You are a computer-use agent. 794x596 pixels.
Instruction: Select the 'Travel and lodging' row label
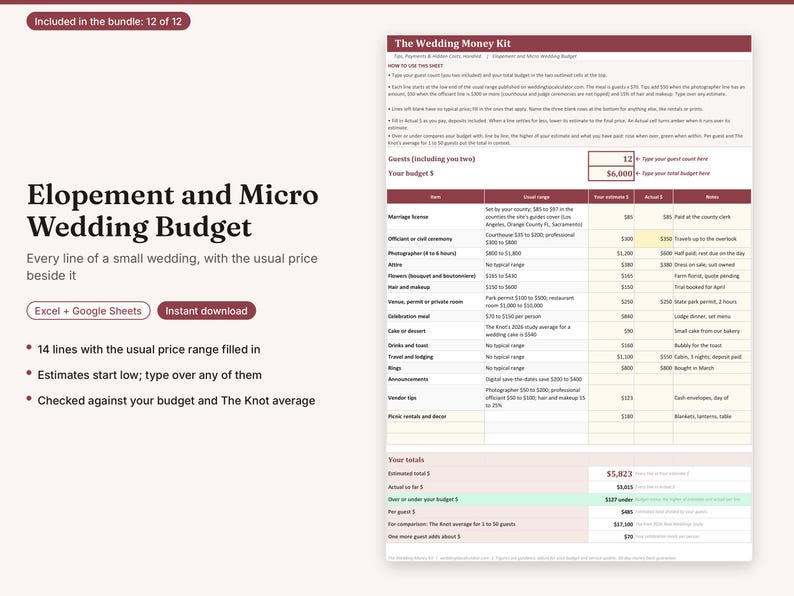tap(411, 357)
